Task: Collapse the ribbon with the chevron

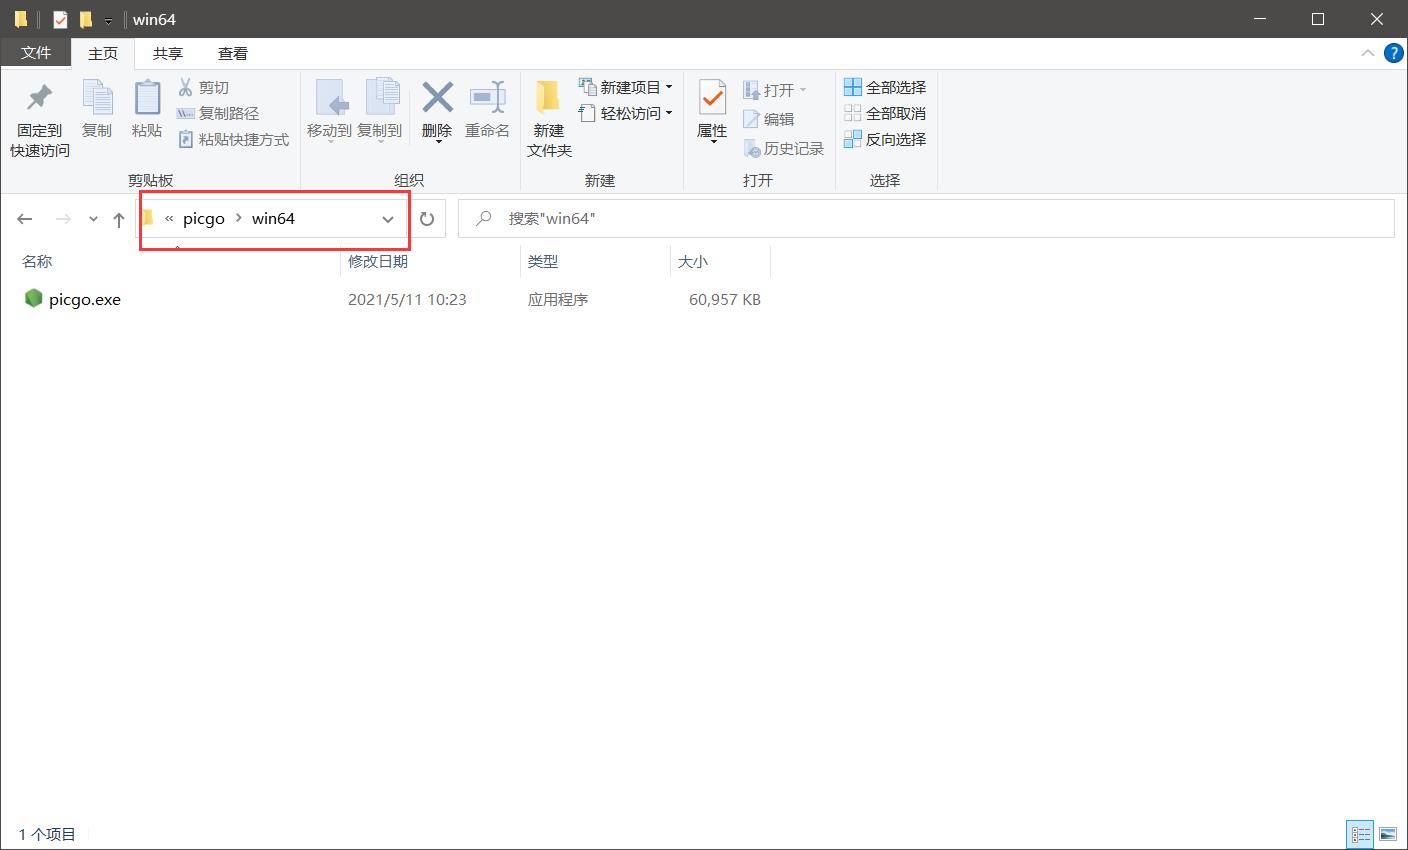Action: (x=1367, y=53)
